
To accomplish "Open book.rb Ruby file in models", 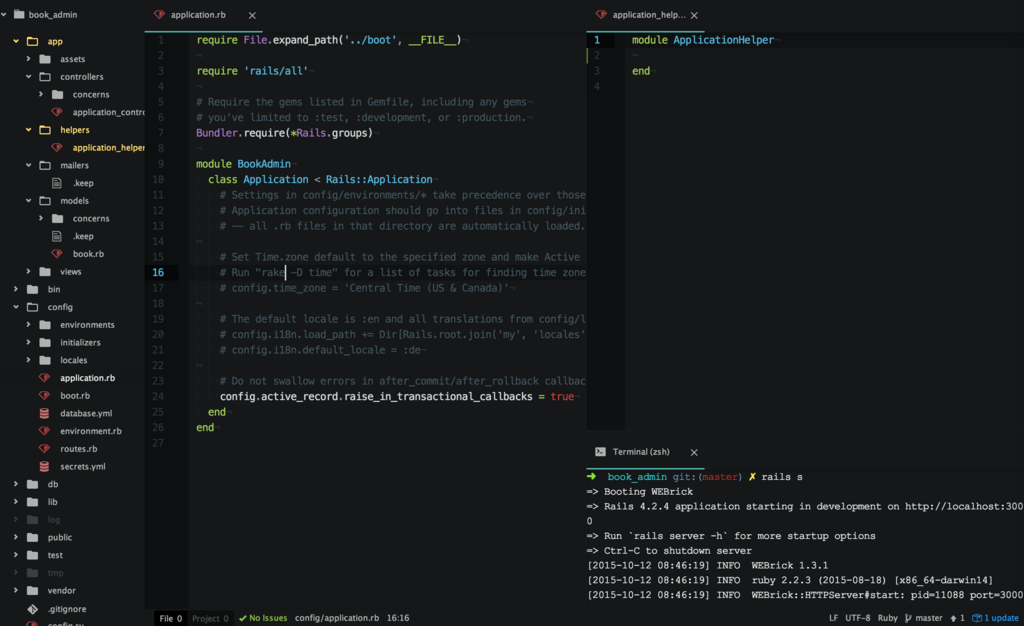I will [x=88, y=254].
